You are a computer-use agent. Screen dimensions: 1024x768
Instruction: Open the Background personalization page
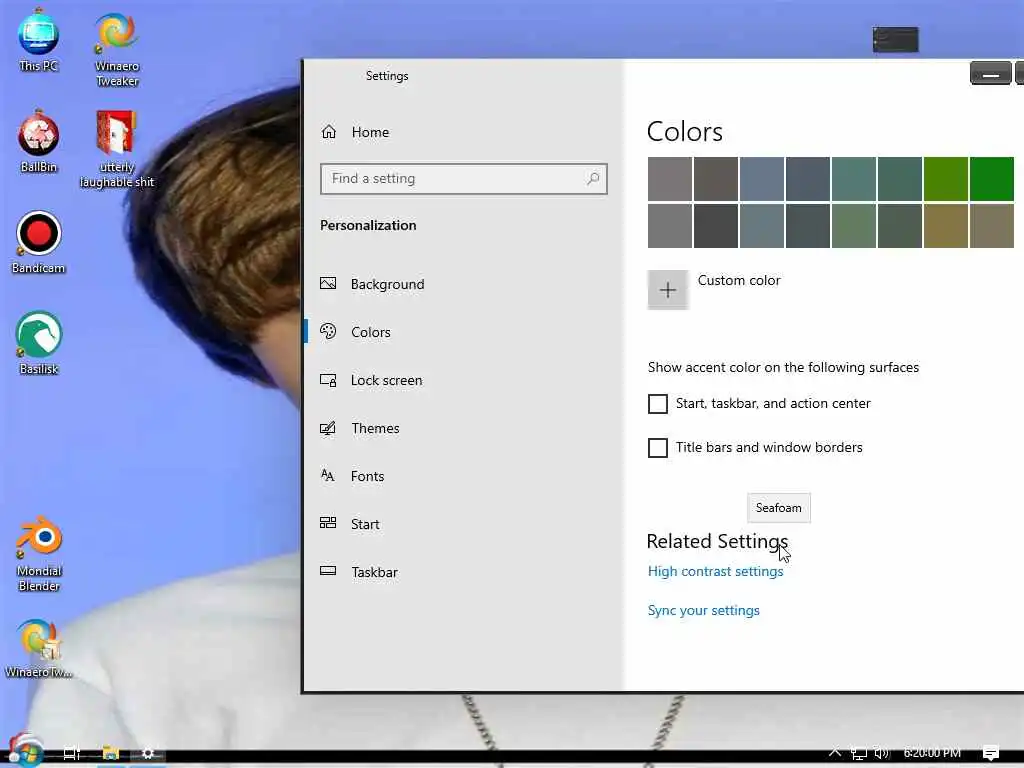pos(372,284)
